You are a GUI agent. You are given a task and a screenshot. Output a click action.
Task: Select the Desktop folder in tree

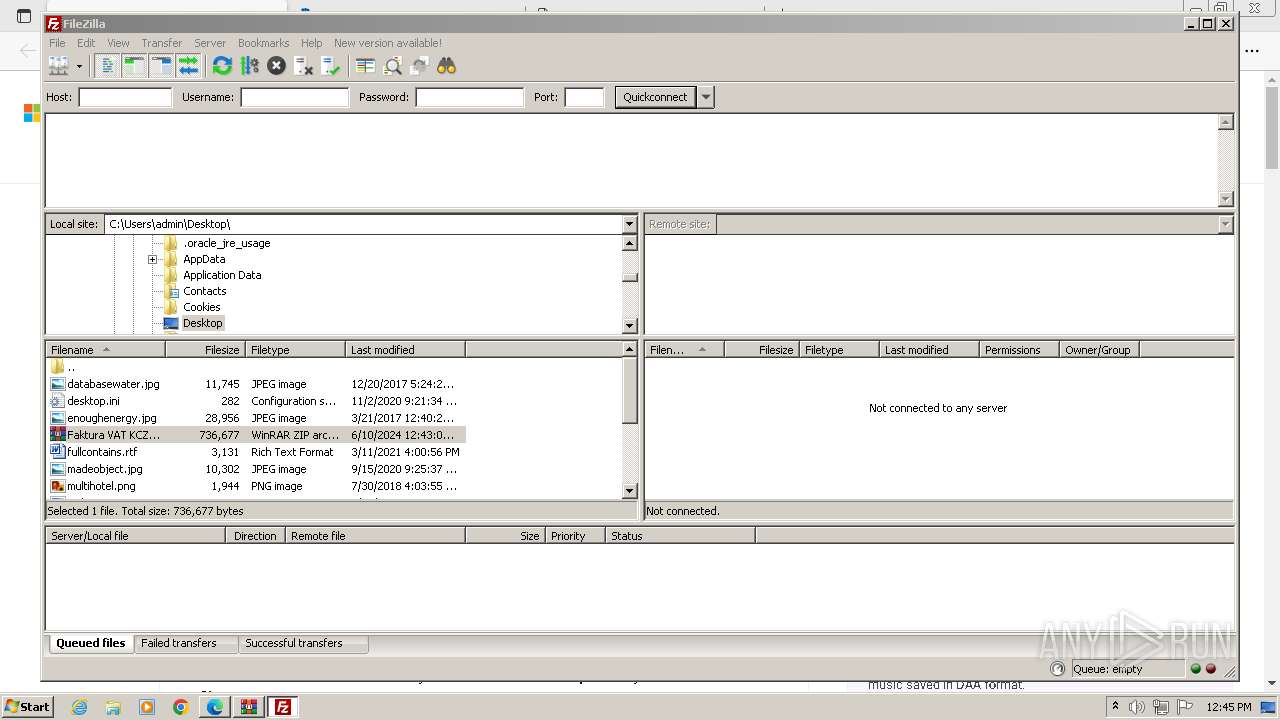click(202, 323)
